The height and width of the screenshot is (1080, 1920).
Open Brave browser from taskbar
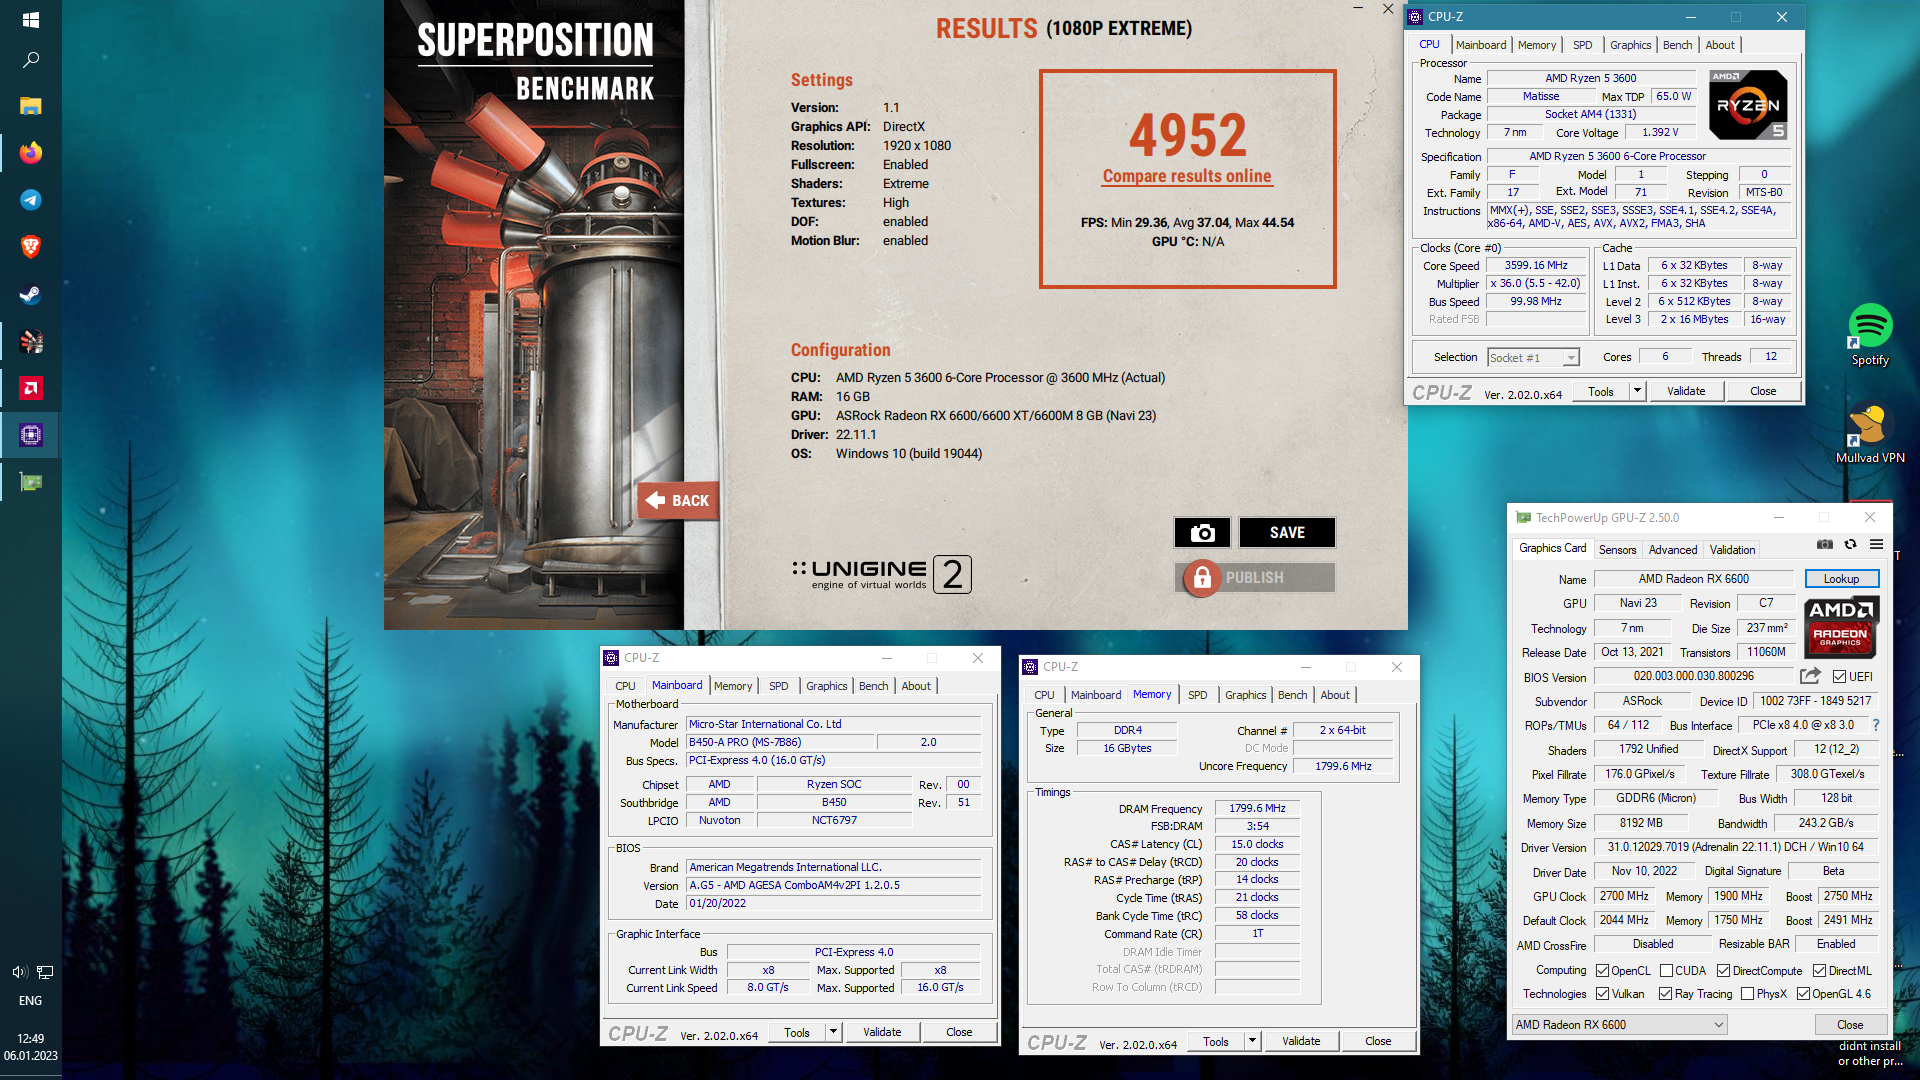(30, 247)
